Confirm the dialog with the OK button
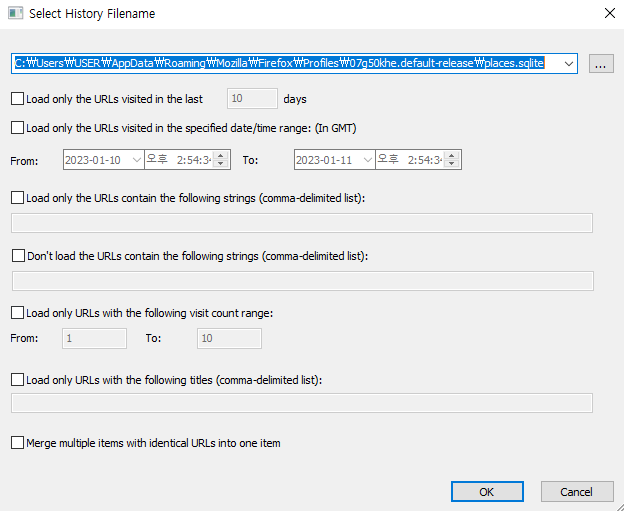624x511 pixels. [x=487, y=492]
